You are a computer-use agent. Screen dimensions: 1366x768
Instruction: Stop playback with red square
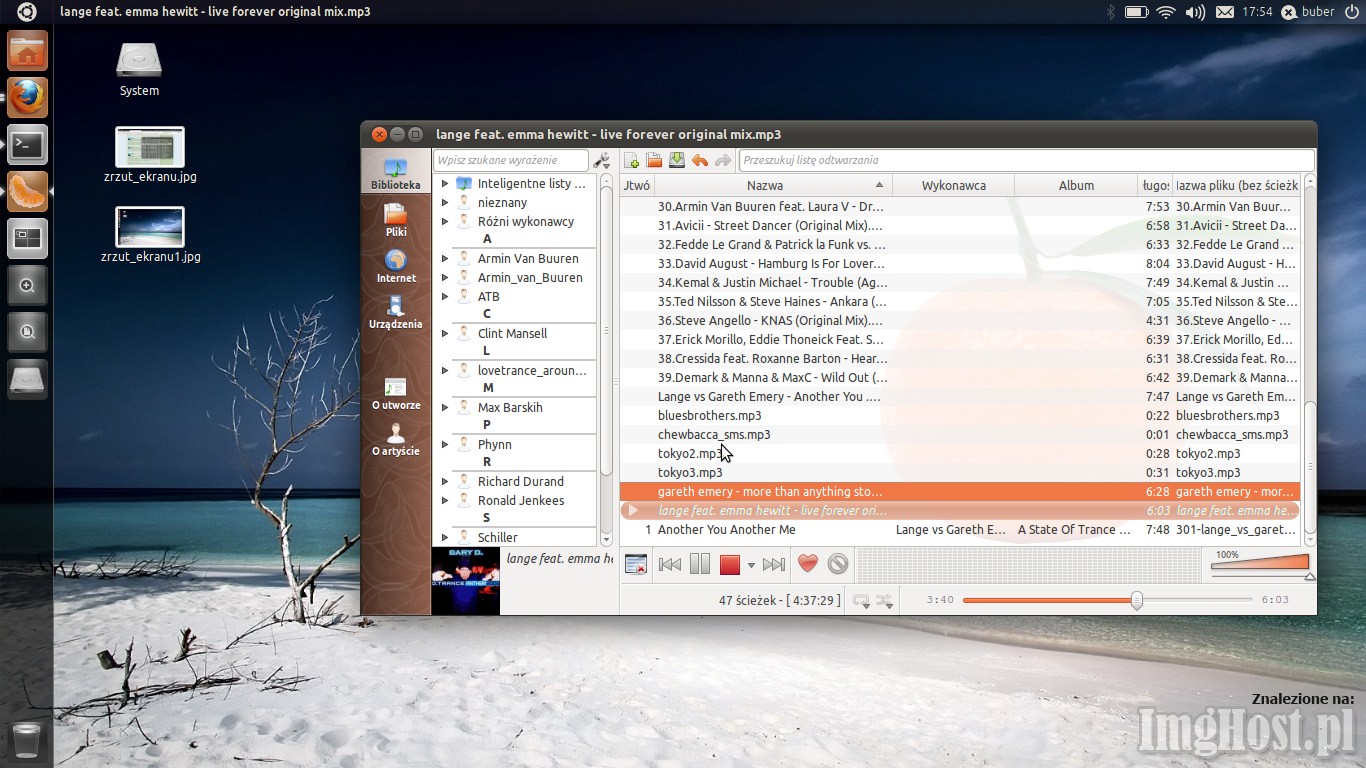click(x=729, y=565)
